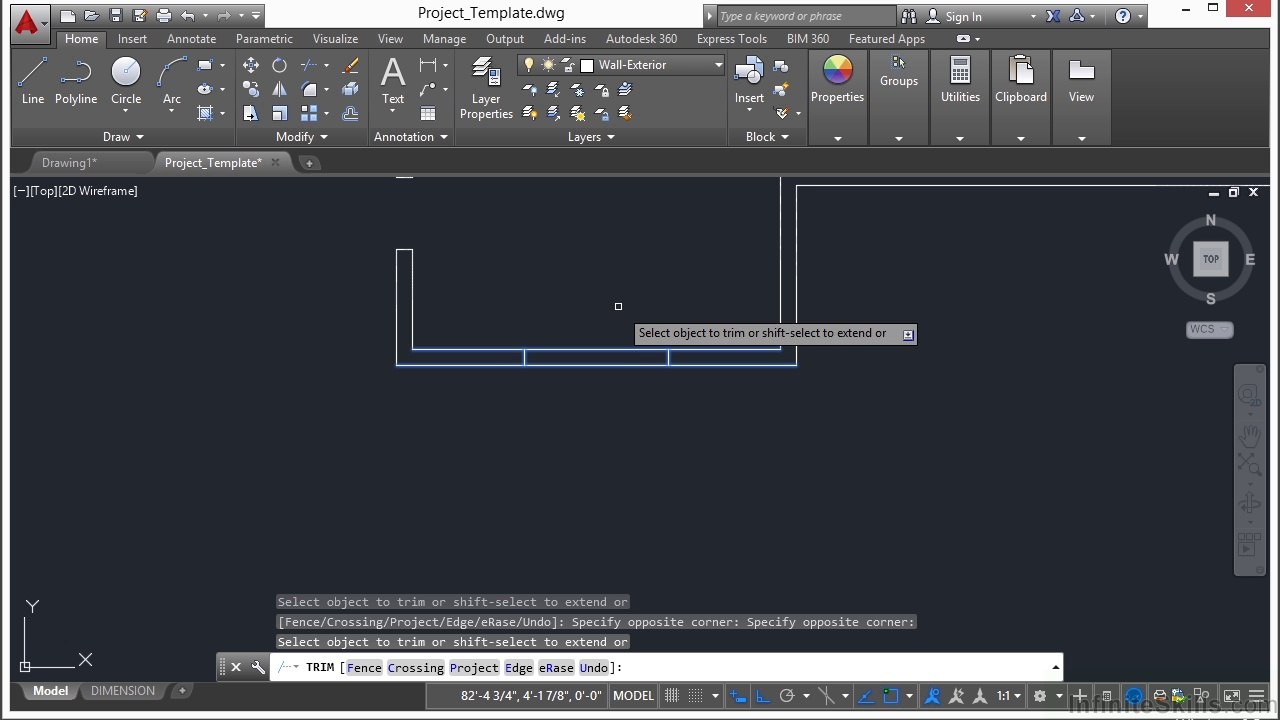Toggle the drawing grid display in status bar
The height and width of the screenshot is (720, 1280).
[x=672, y=696]
